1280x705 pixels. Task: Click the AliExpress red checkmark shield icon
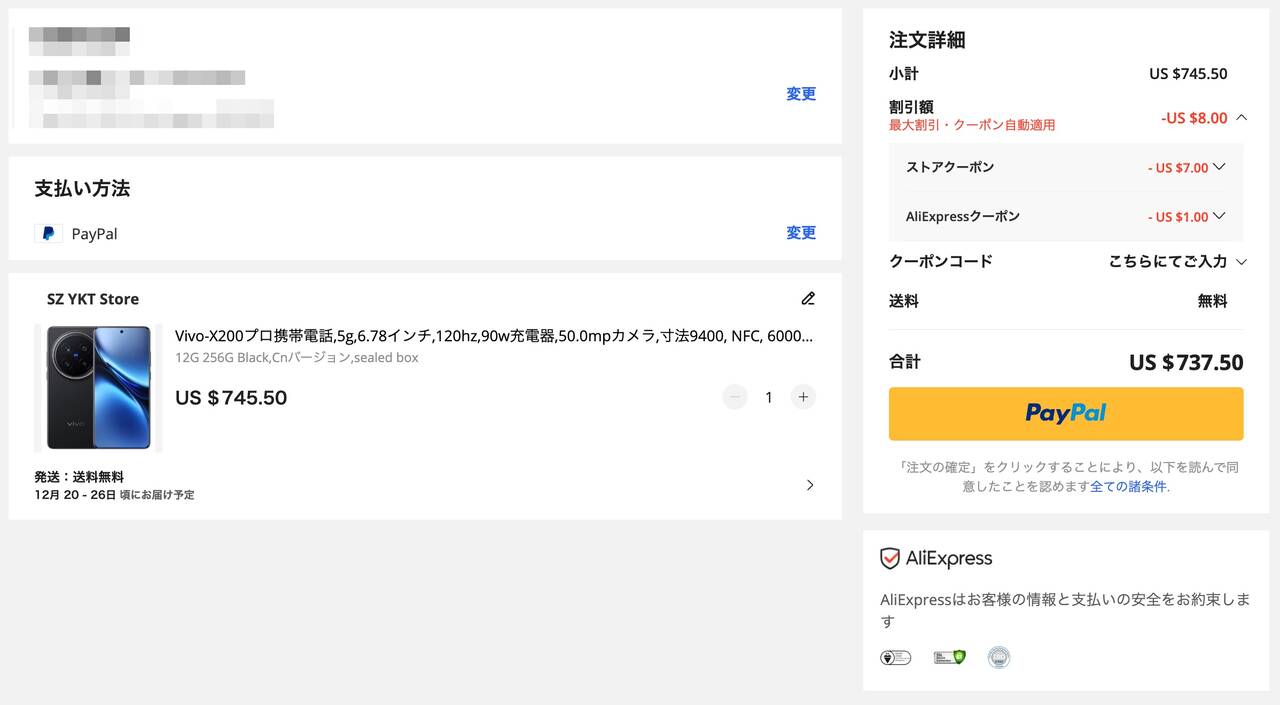[889, 558]
